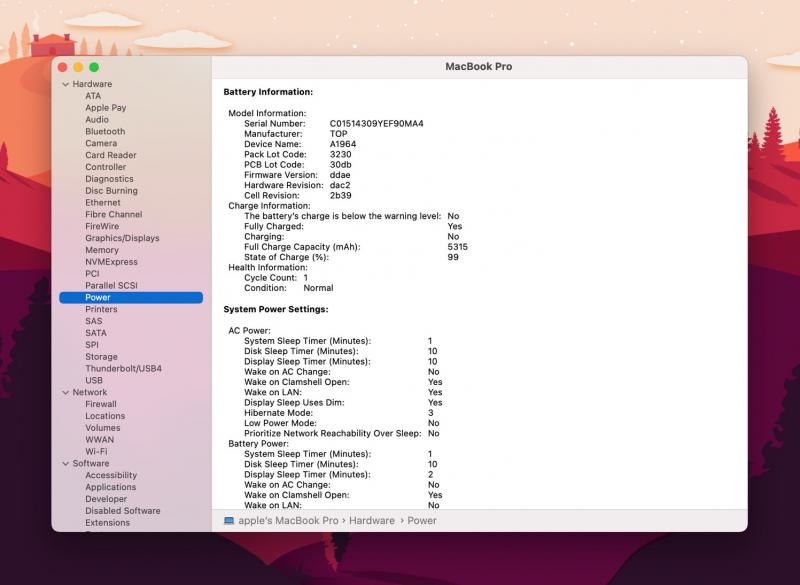The height and width of the screenshot is (585, 800).
Task: Open WWAN under Network
Action: pos(99,440)
